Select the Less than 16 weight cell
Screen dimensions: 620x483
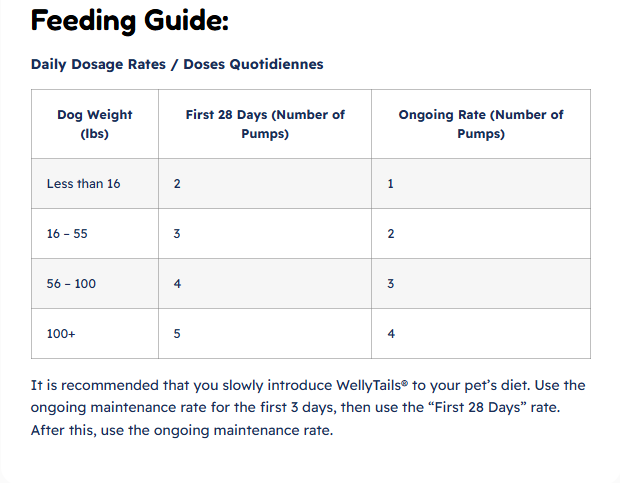[95, 184]
